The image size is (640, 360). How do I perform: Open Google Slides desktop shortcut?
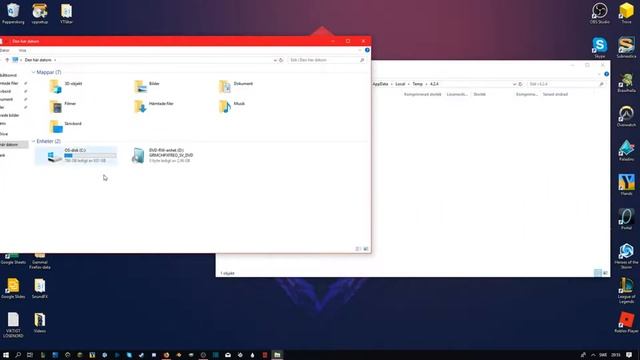13,288
